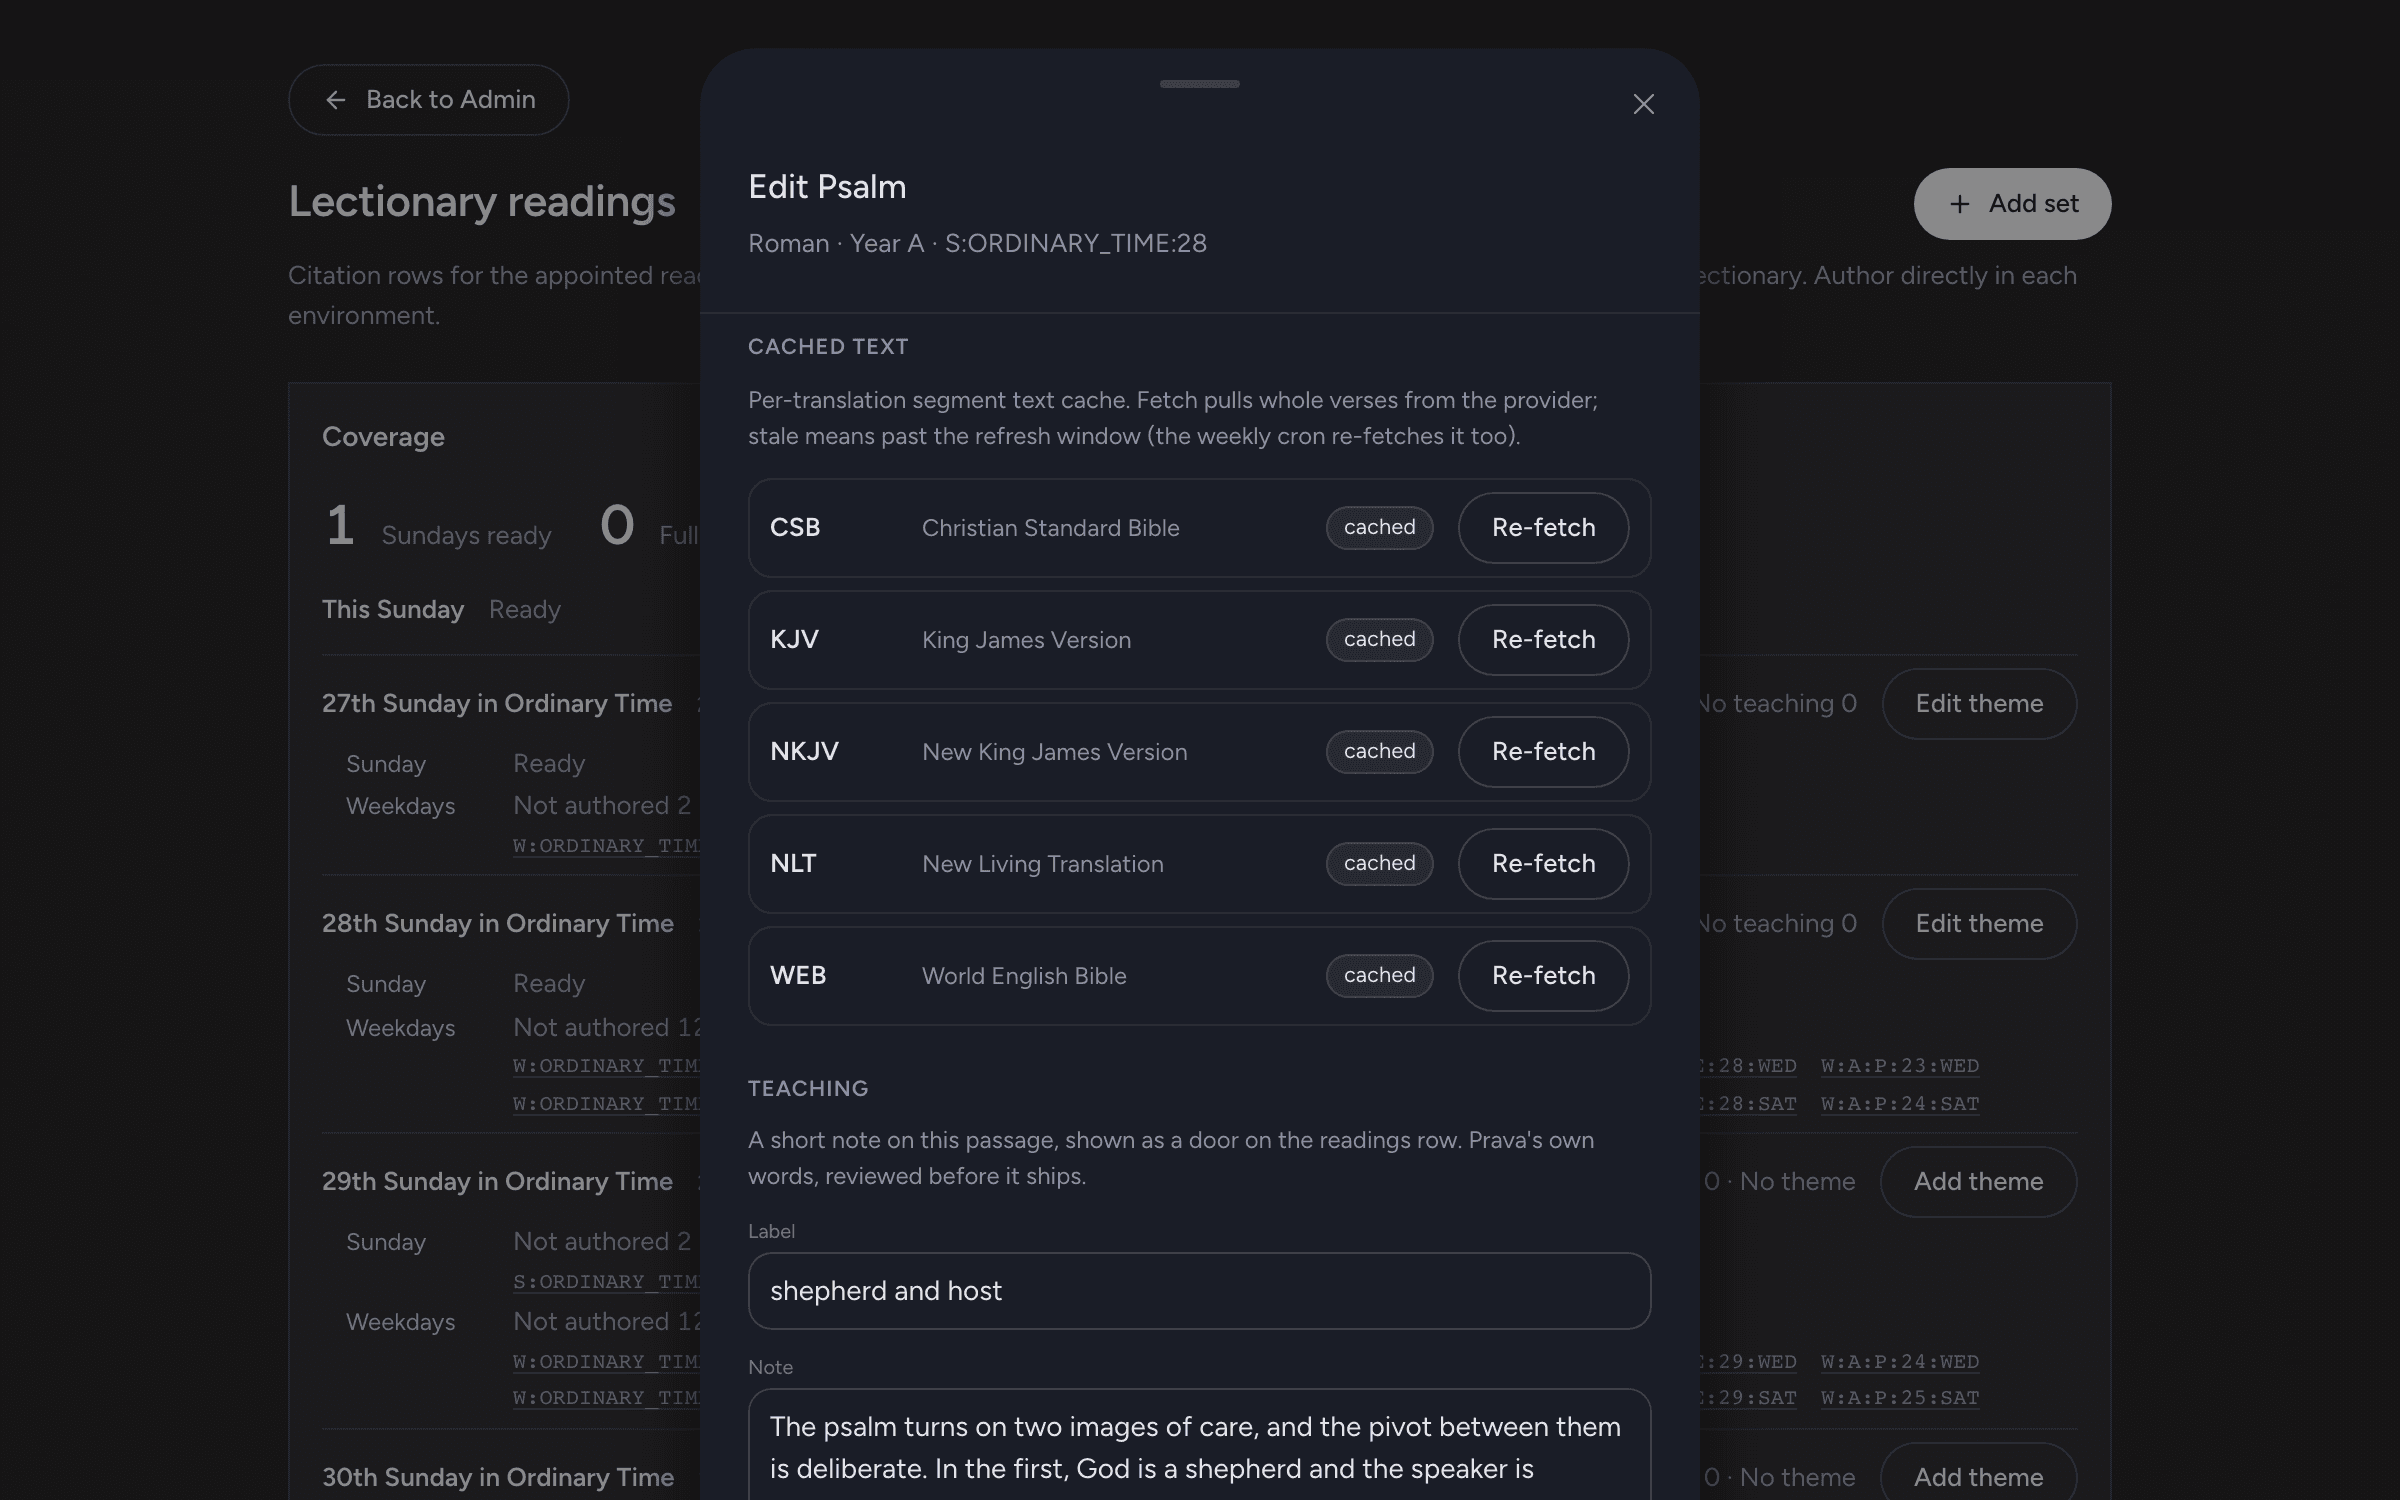
Task: Click the cached badge in NLT row
Action: 1379,864
